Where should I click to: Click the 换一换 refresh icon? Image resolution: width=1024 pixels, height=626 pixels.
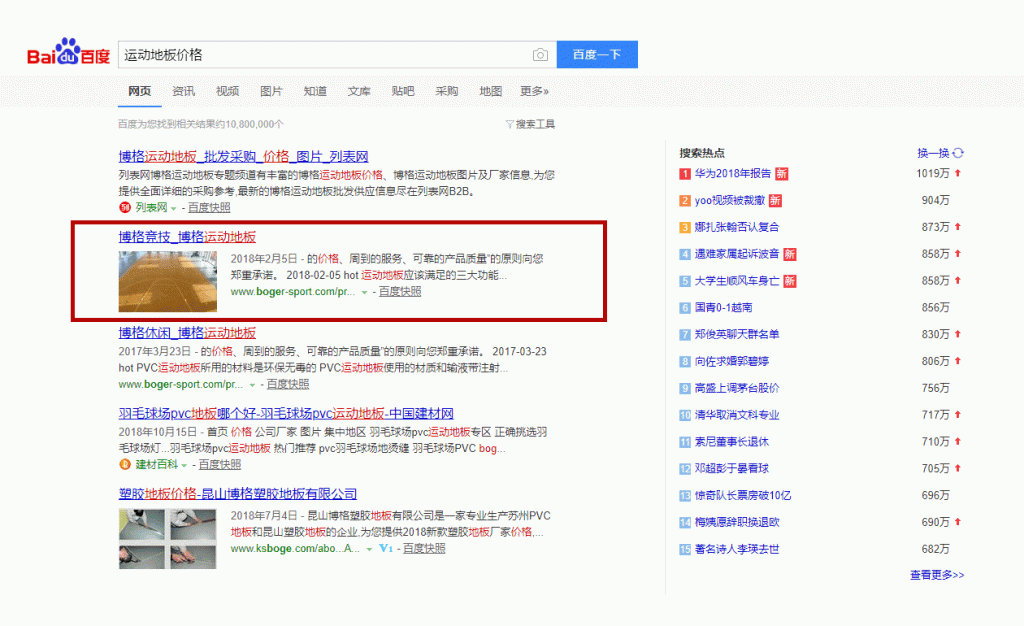click(958, 153)
